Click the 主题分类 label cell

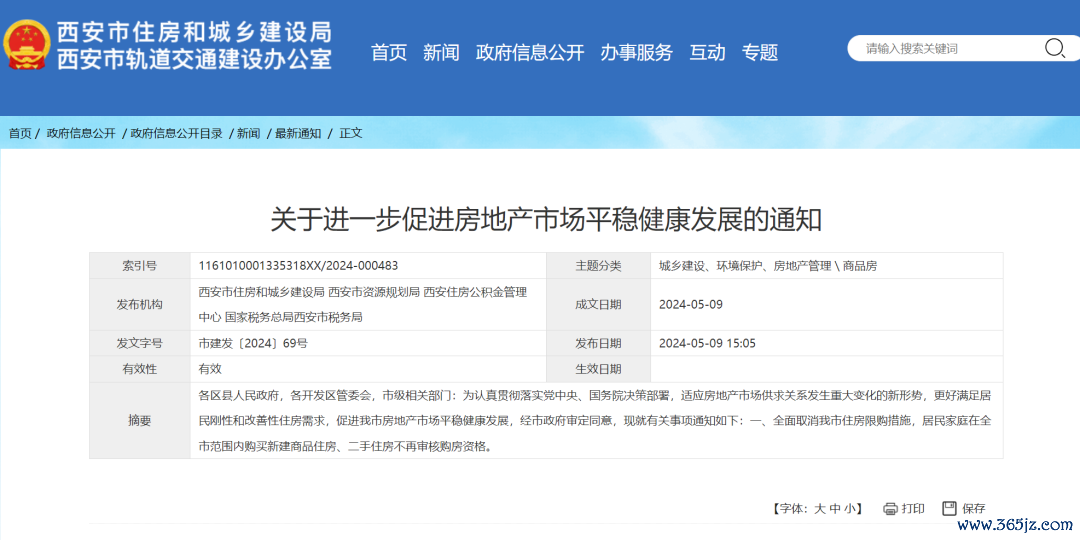tap(599, 265)
